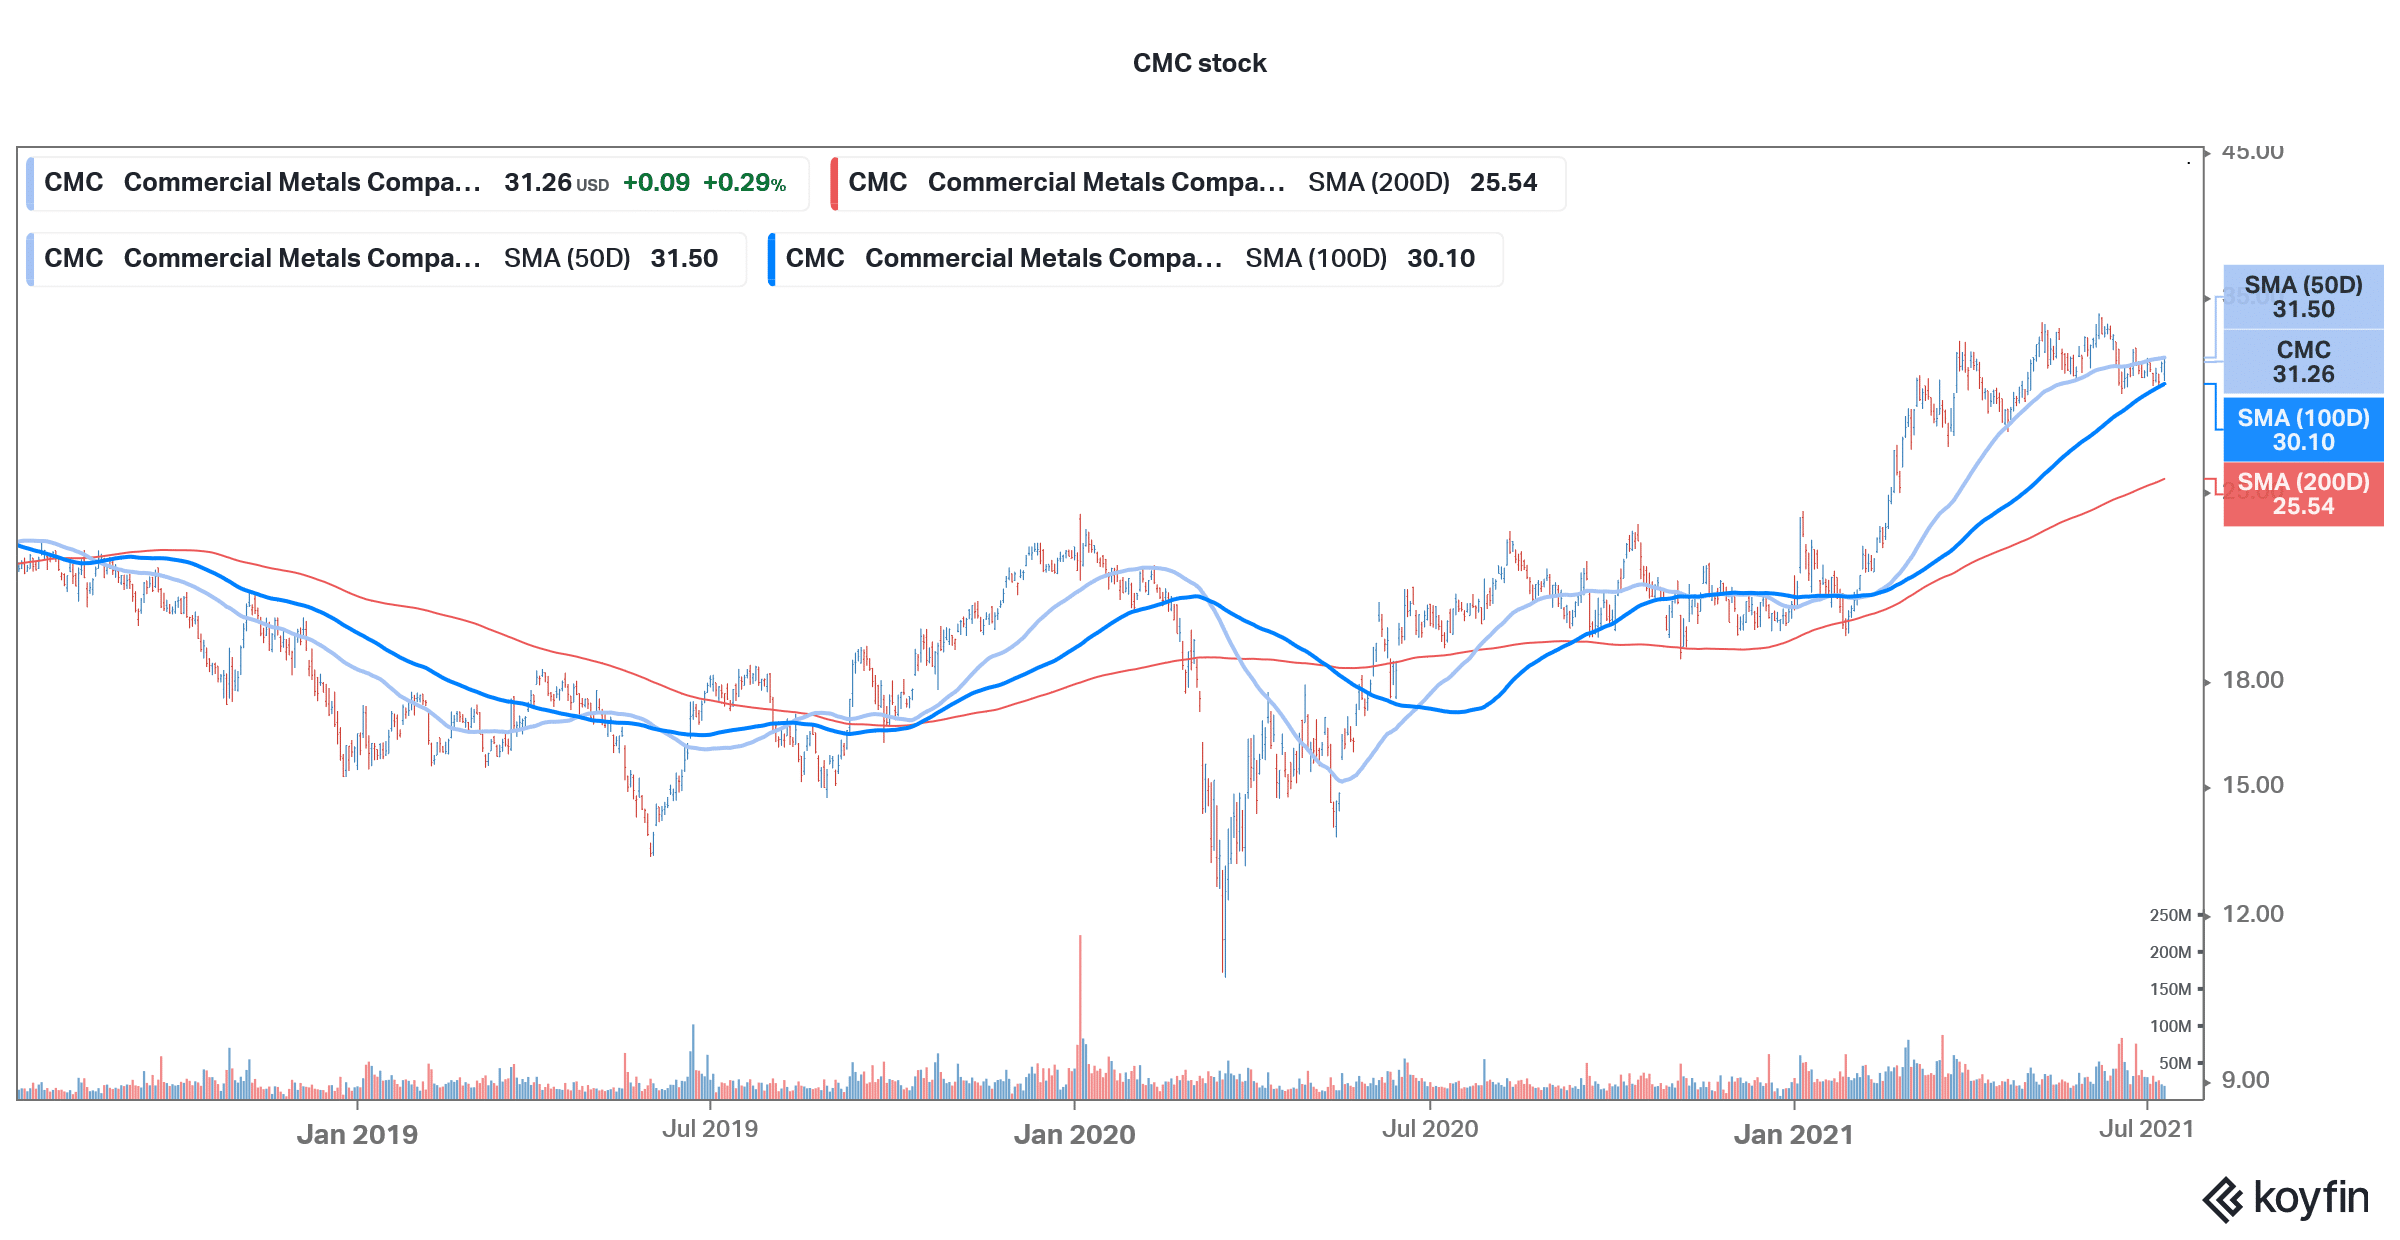Click the 250M volume axis label

coord(2171,915)
